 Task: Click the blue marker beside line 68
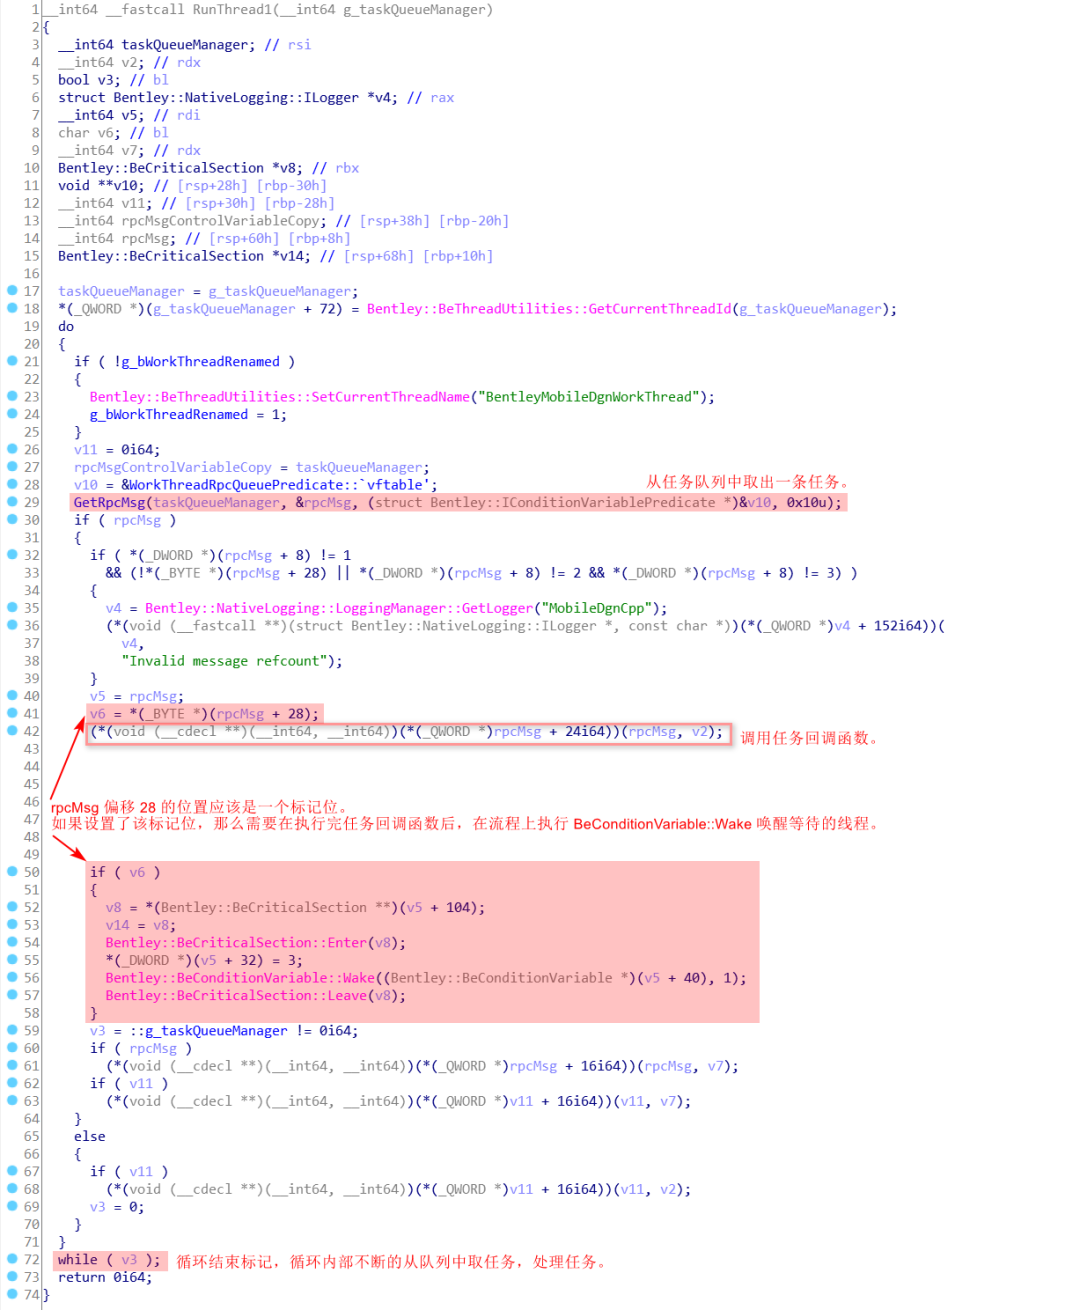[x=12, y=1189]
